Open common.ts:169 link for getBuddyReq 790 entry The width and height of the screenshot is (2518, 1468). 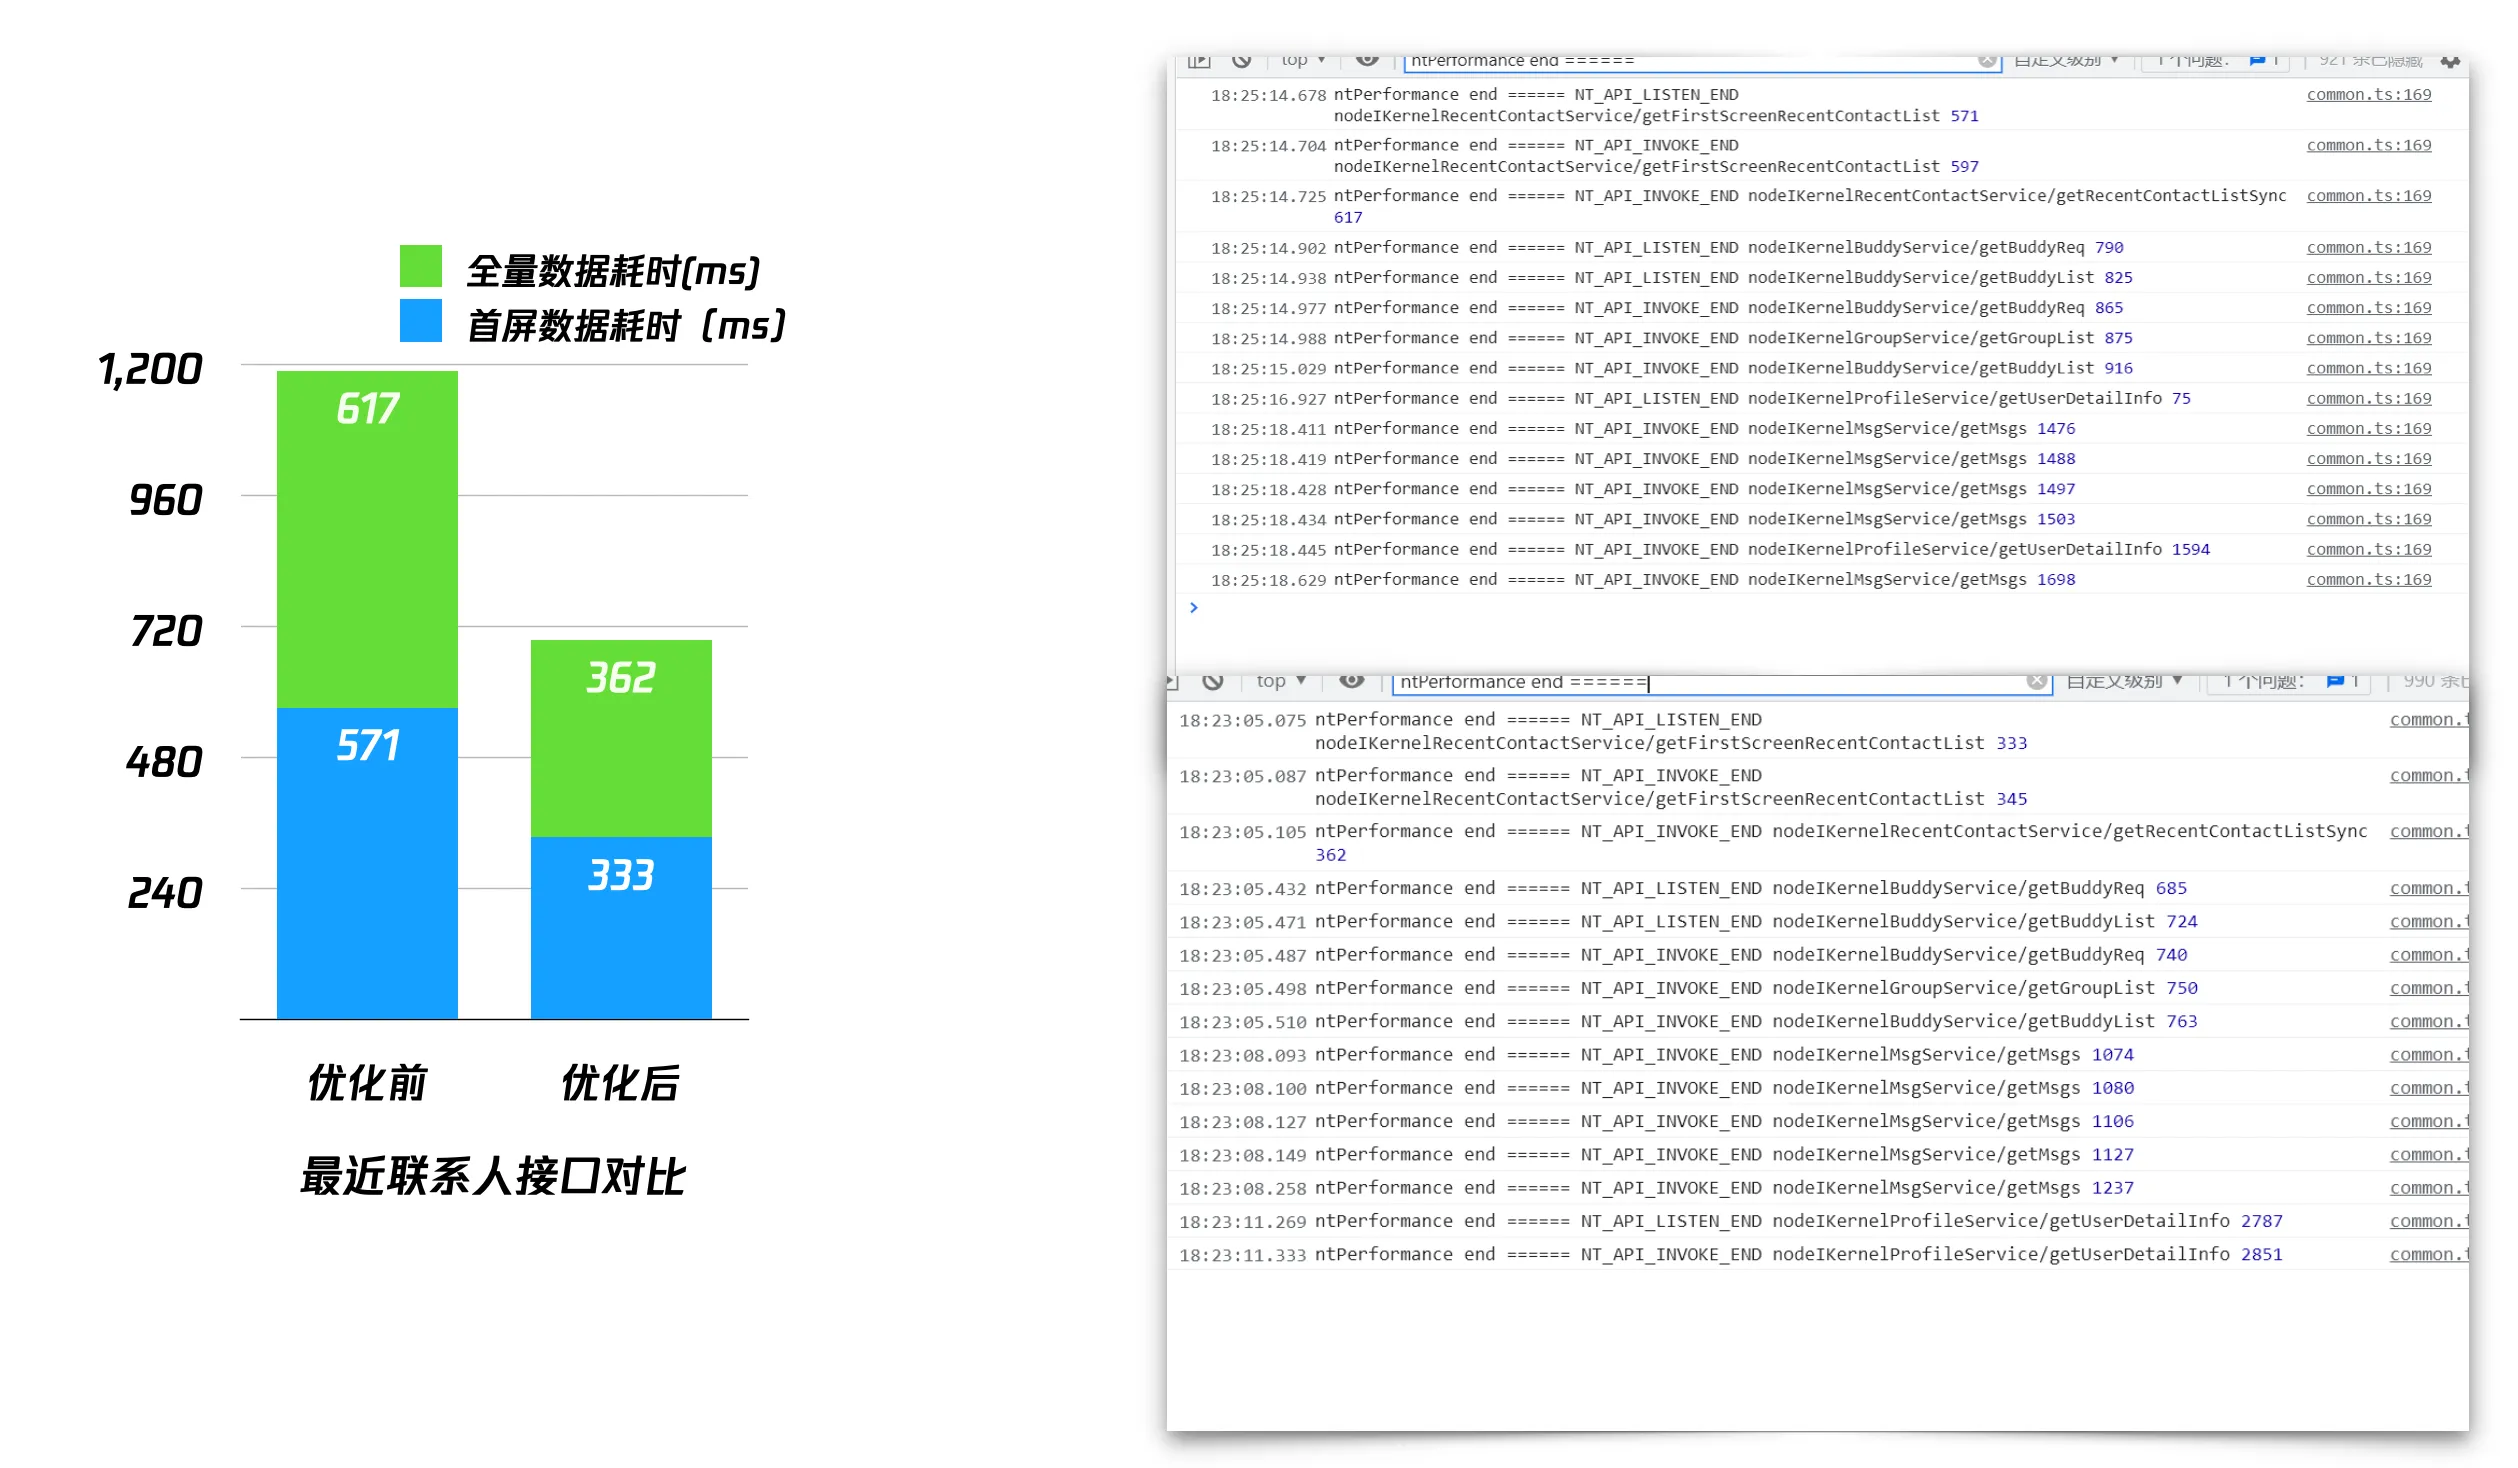coord(2368,248)
